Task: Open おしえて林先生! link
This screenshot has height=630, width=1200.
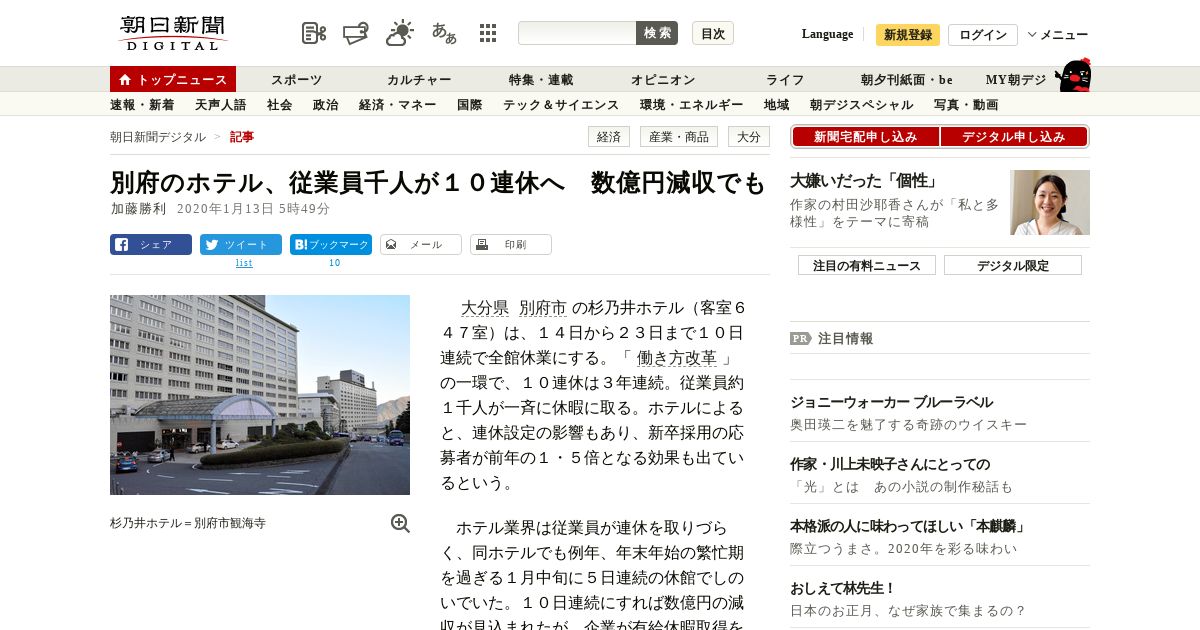Action: click(x=843, y=588)
